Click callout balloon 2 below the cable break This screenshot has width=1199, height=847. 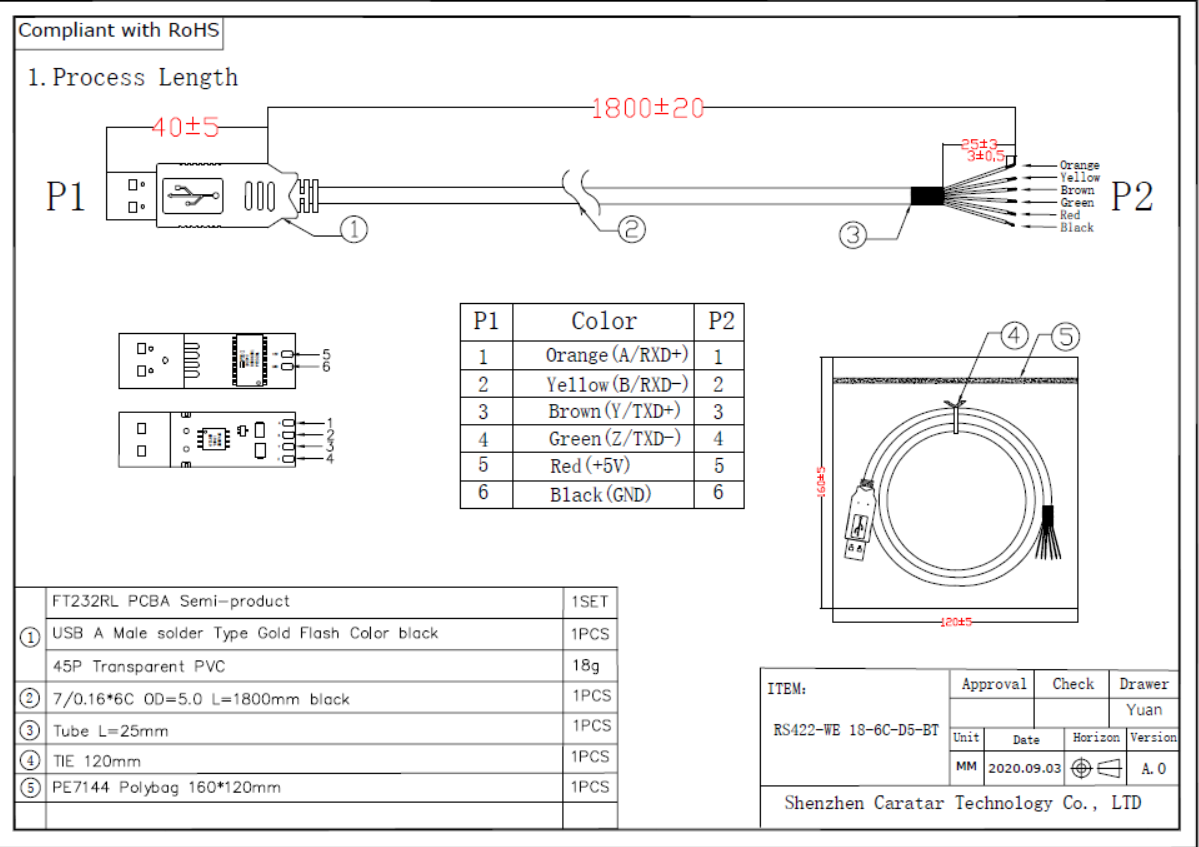tap(631, 229)
